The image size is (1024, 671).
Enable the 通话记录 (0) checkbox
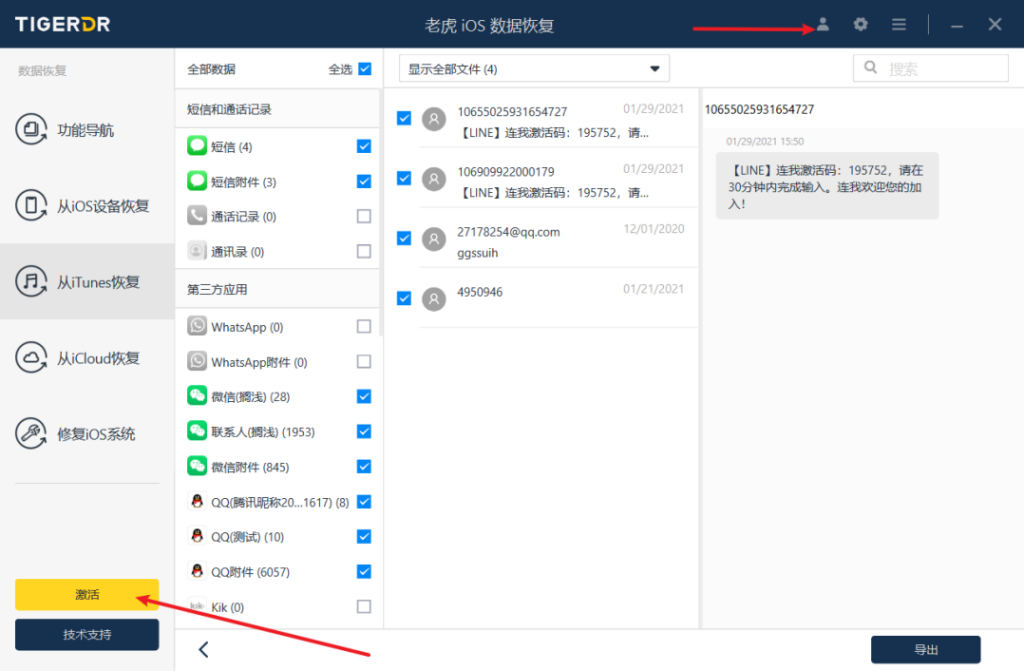pos(364,216)
